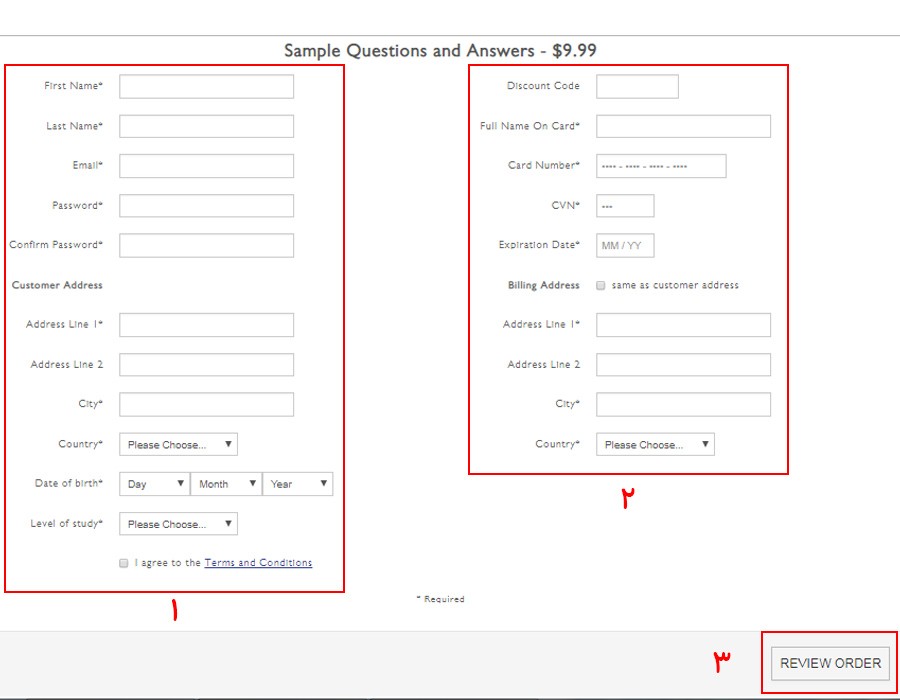Select the Year of birth dropdown
Image resolution: width=900 pixels, height=700 pixels.
point(297,484)
